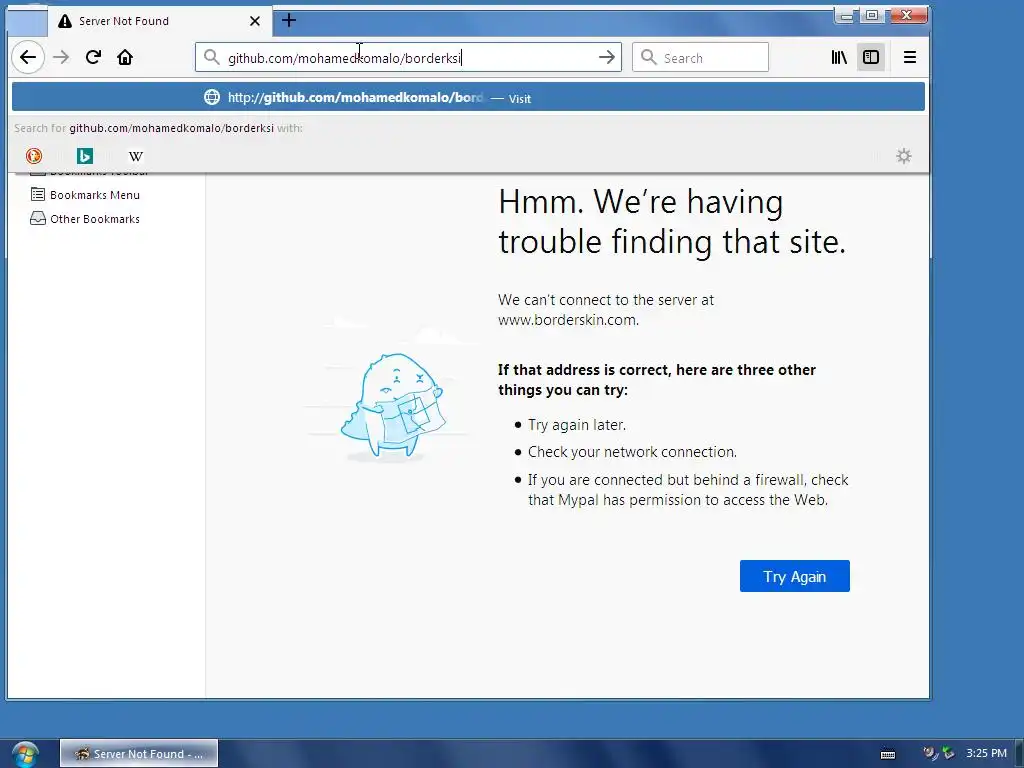Go to the Home page icon
Image resolution: width=1024 pixels, height=768 pixels.
pyautogui.click(x=125, y=57)
